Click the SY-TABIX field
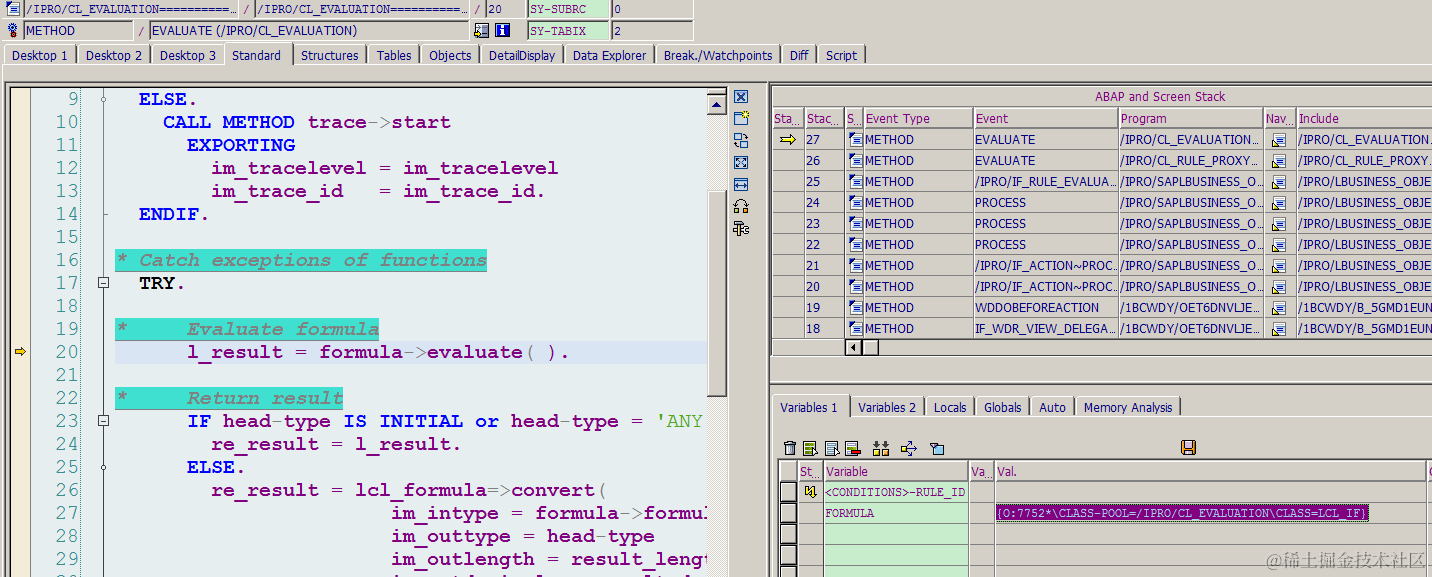 (x=567, y=31)
